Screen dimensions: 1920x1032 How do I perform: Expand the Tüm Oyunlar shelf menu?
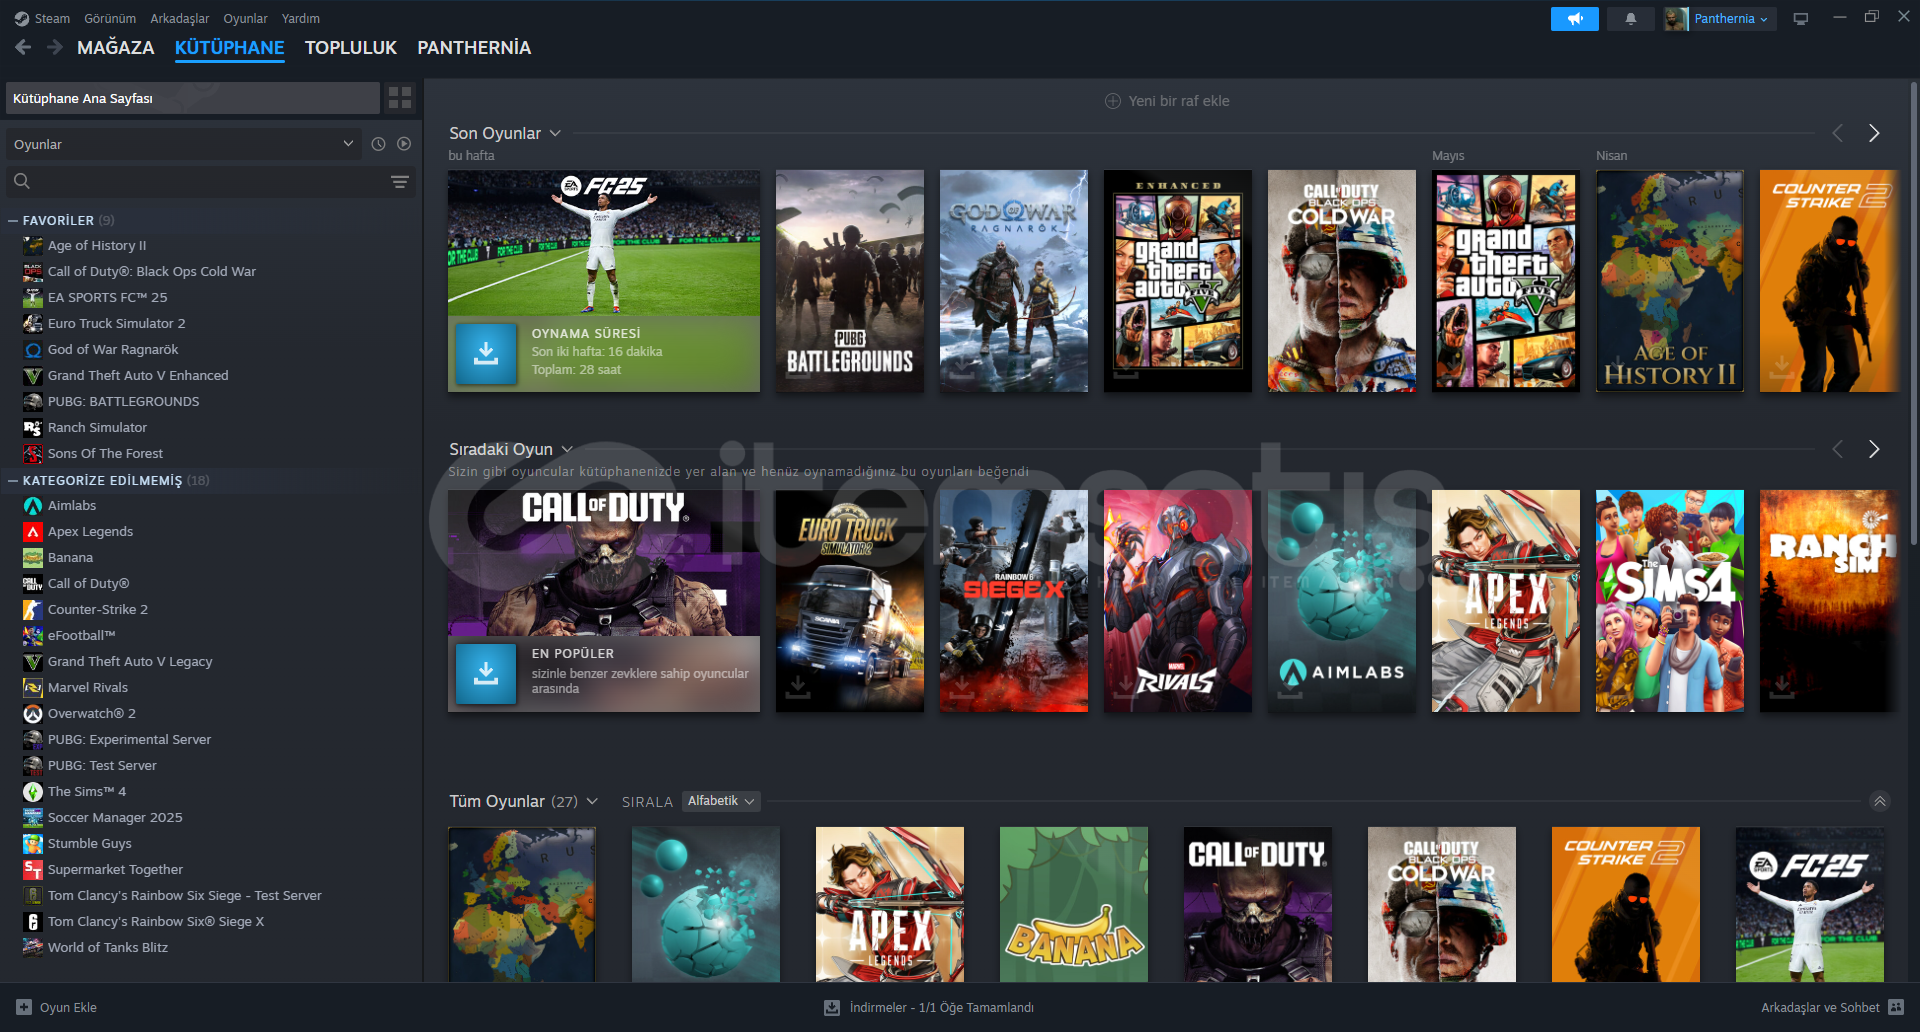592,801
